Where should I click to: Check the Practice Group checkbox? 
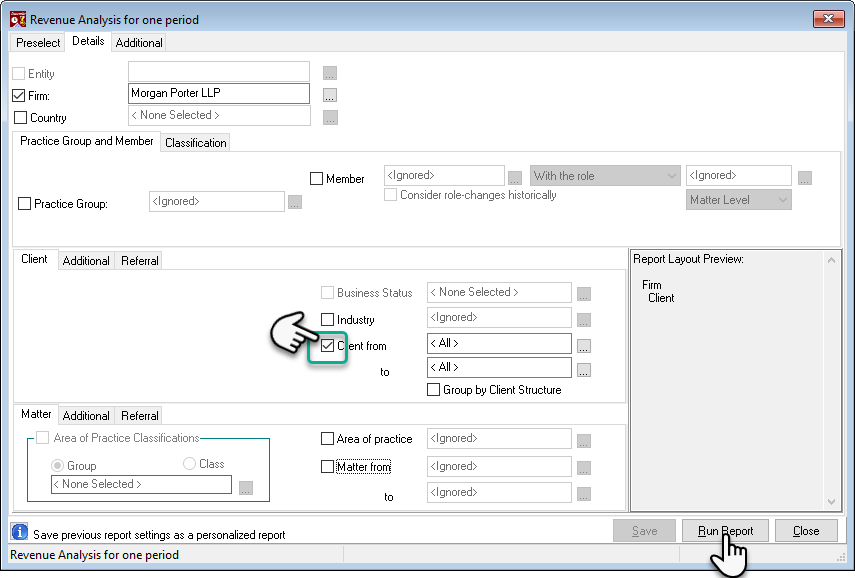point(24,203)
